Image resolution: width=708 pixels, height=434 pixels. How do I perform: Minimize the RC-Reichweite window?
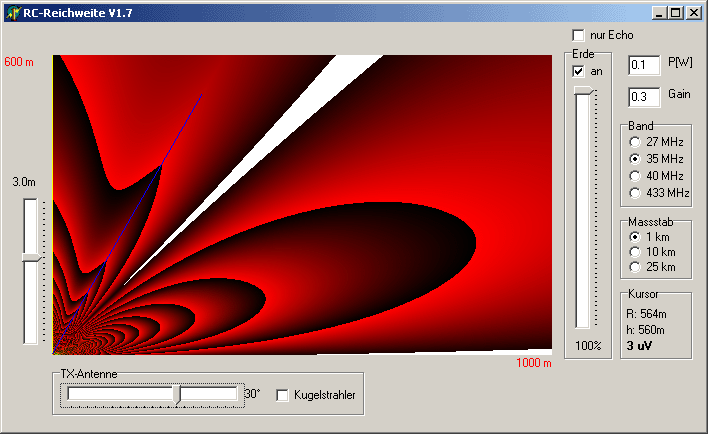click(660, 13)
